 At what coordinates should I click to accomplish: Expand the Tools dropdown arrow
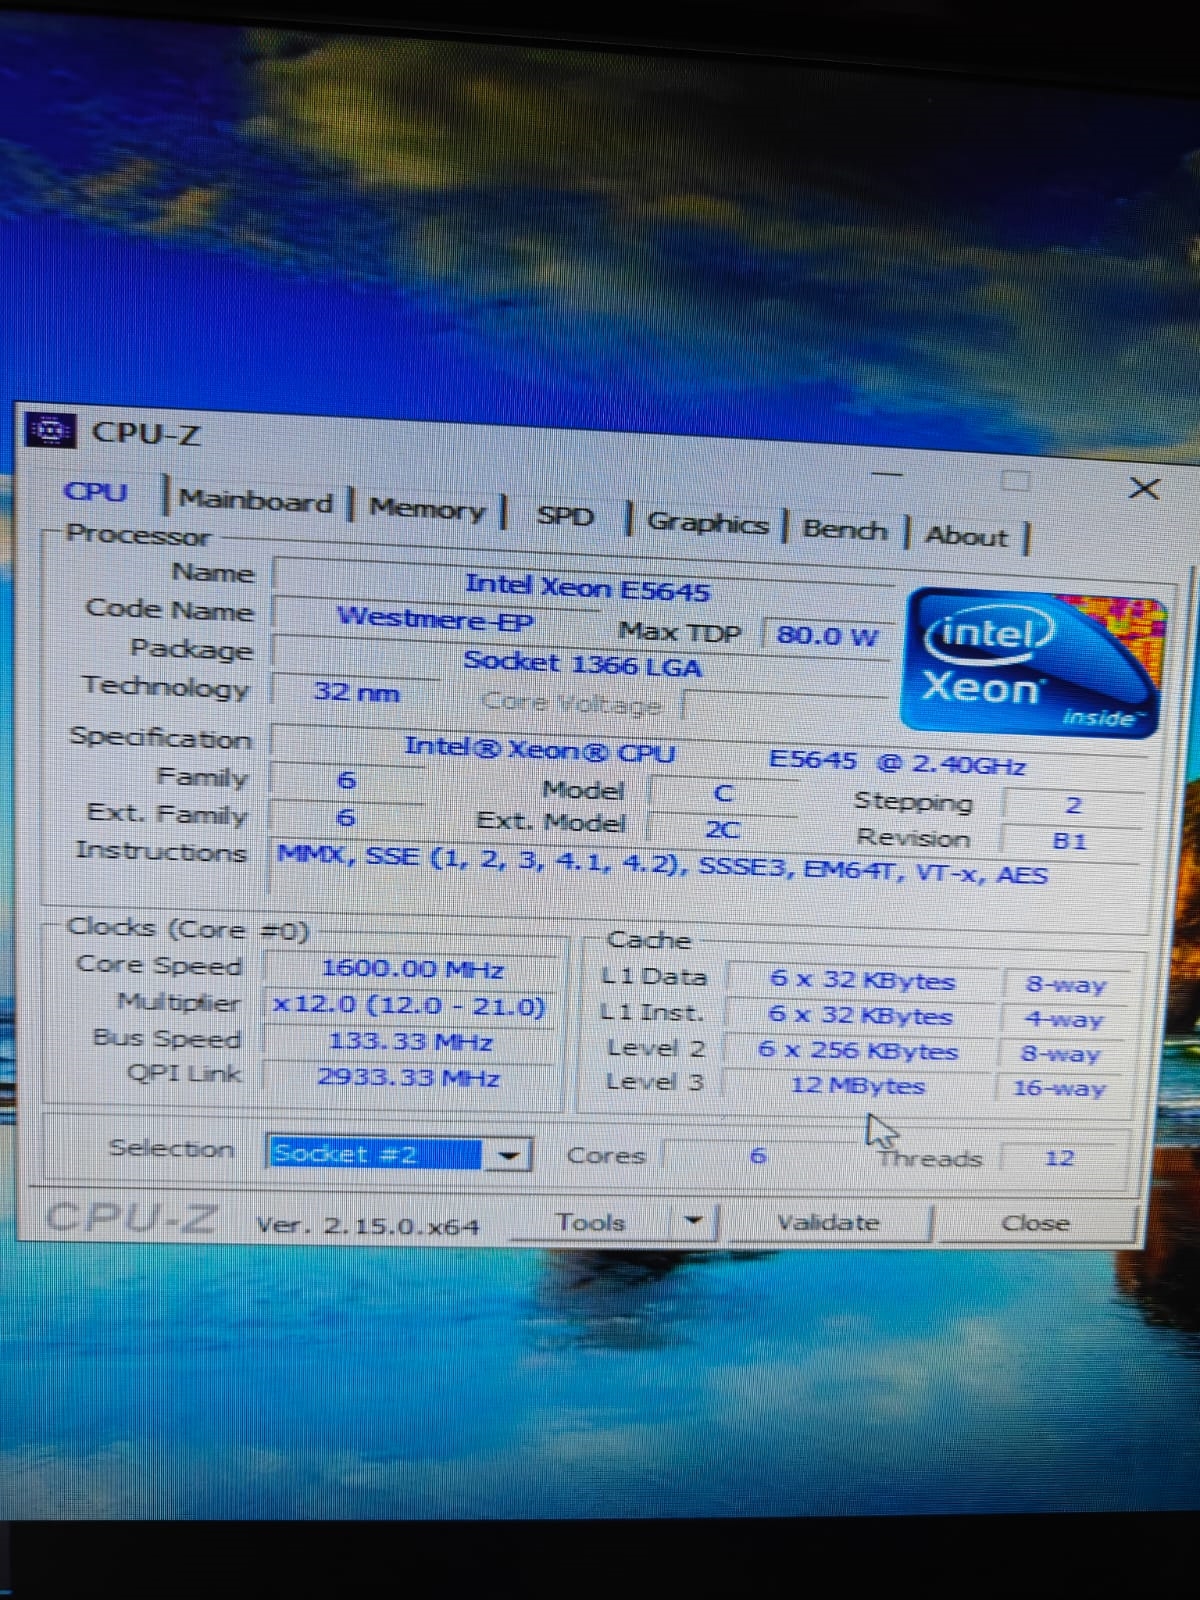click(693, 1221)
